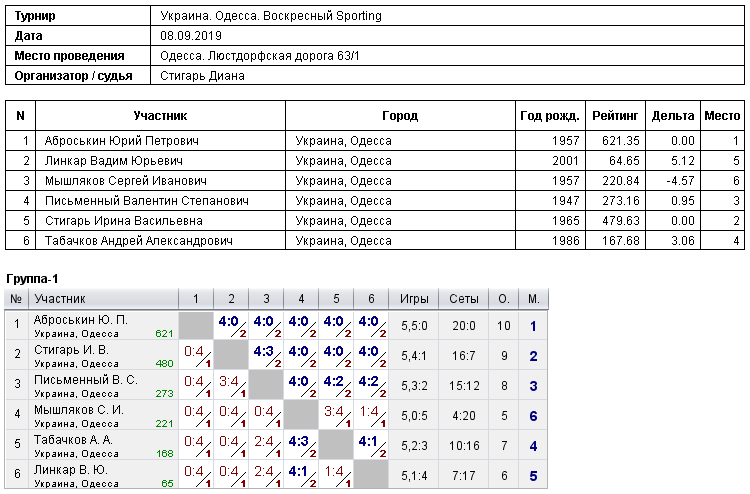Click score 1:4 in Мышляков's row
This screenshot has height=494, width=750.
[368, 412]
